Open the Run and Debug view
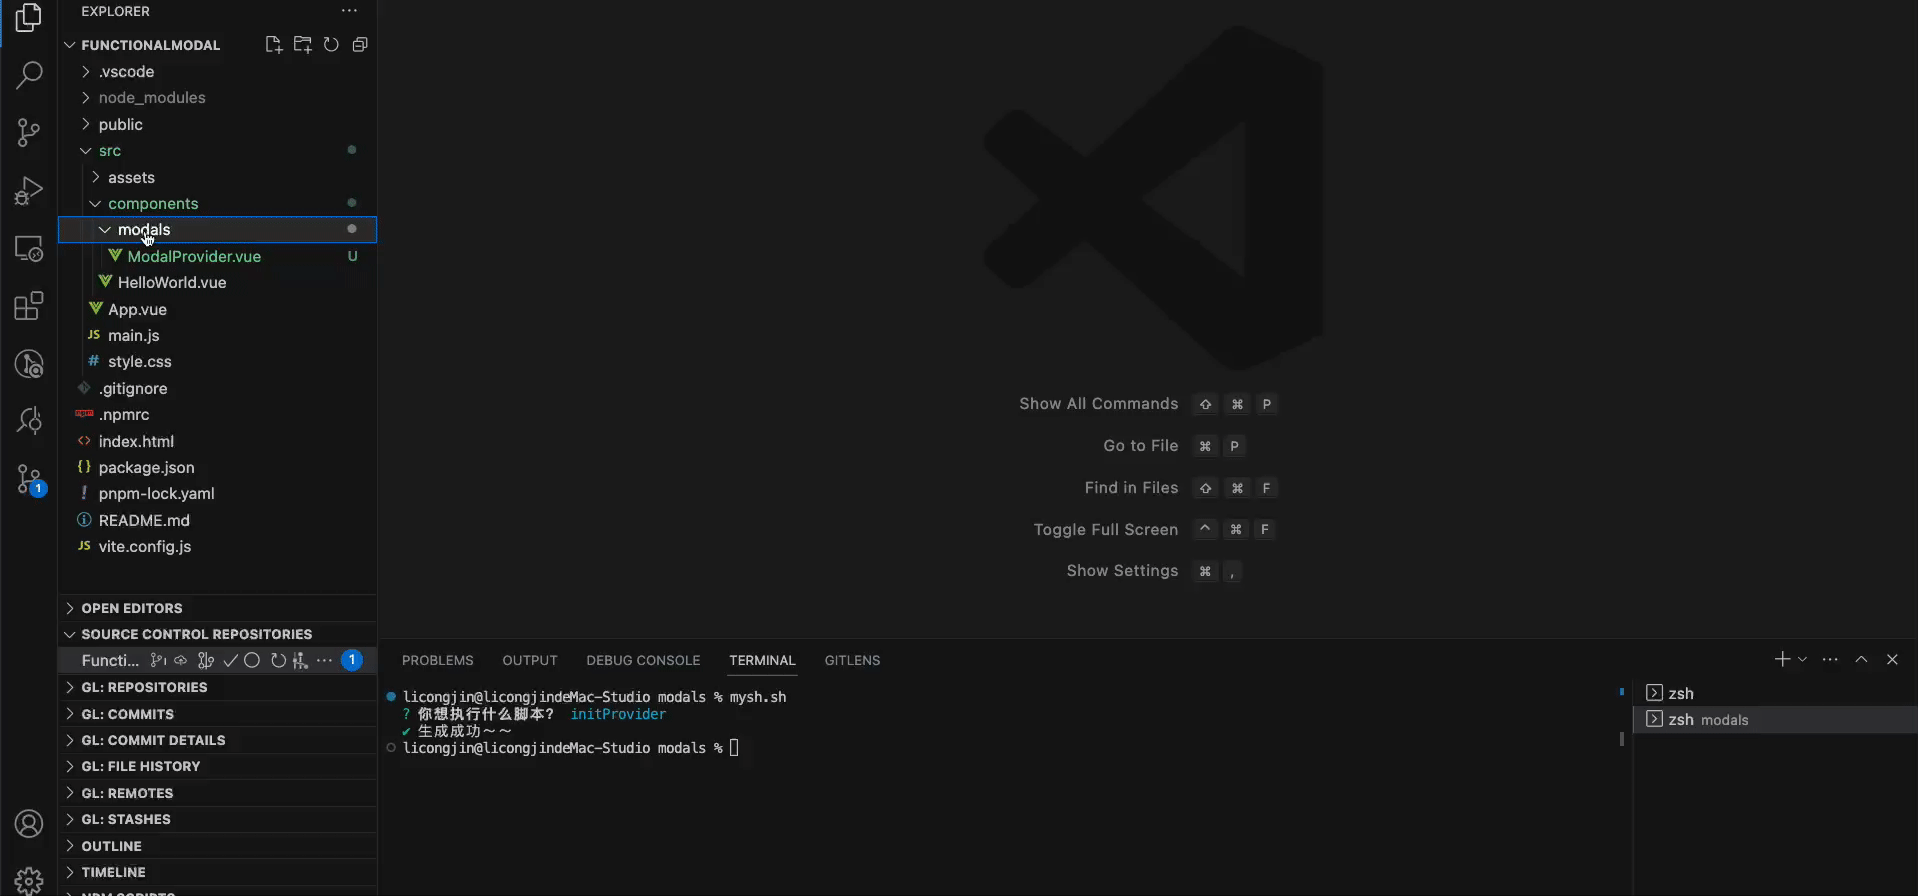Screen dimensions: 1918x896 pos(29,191)
